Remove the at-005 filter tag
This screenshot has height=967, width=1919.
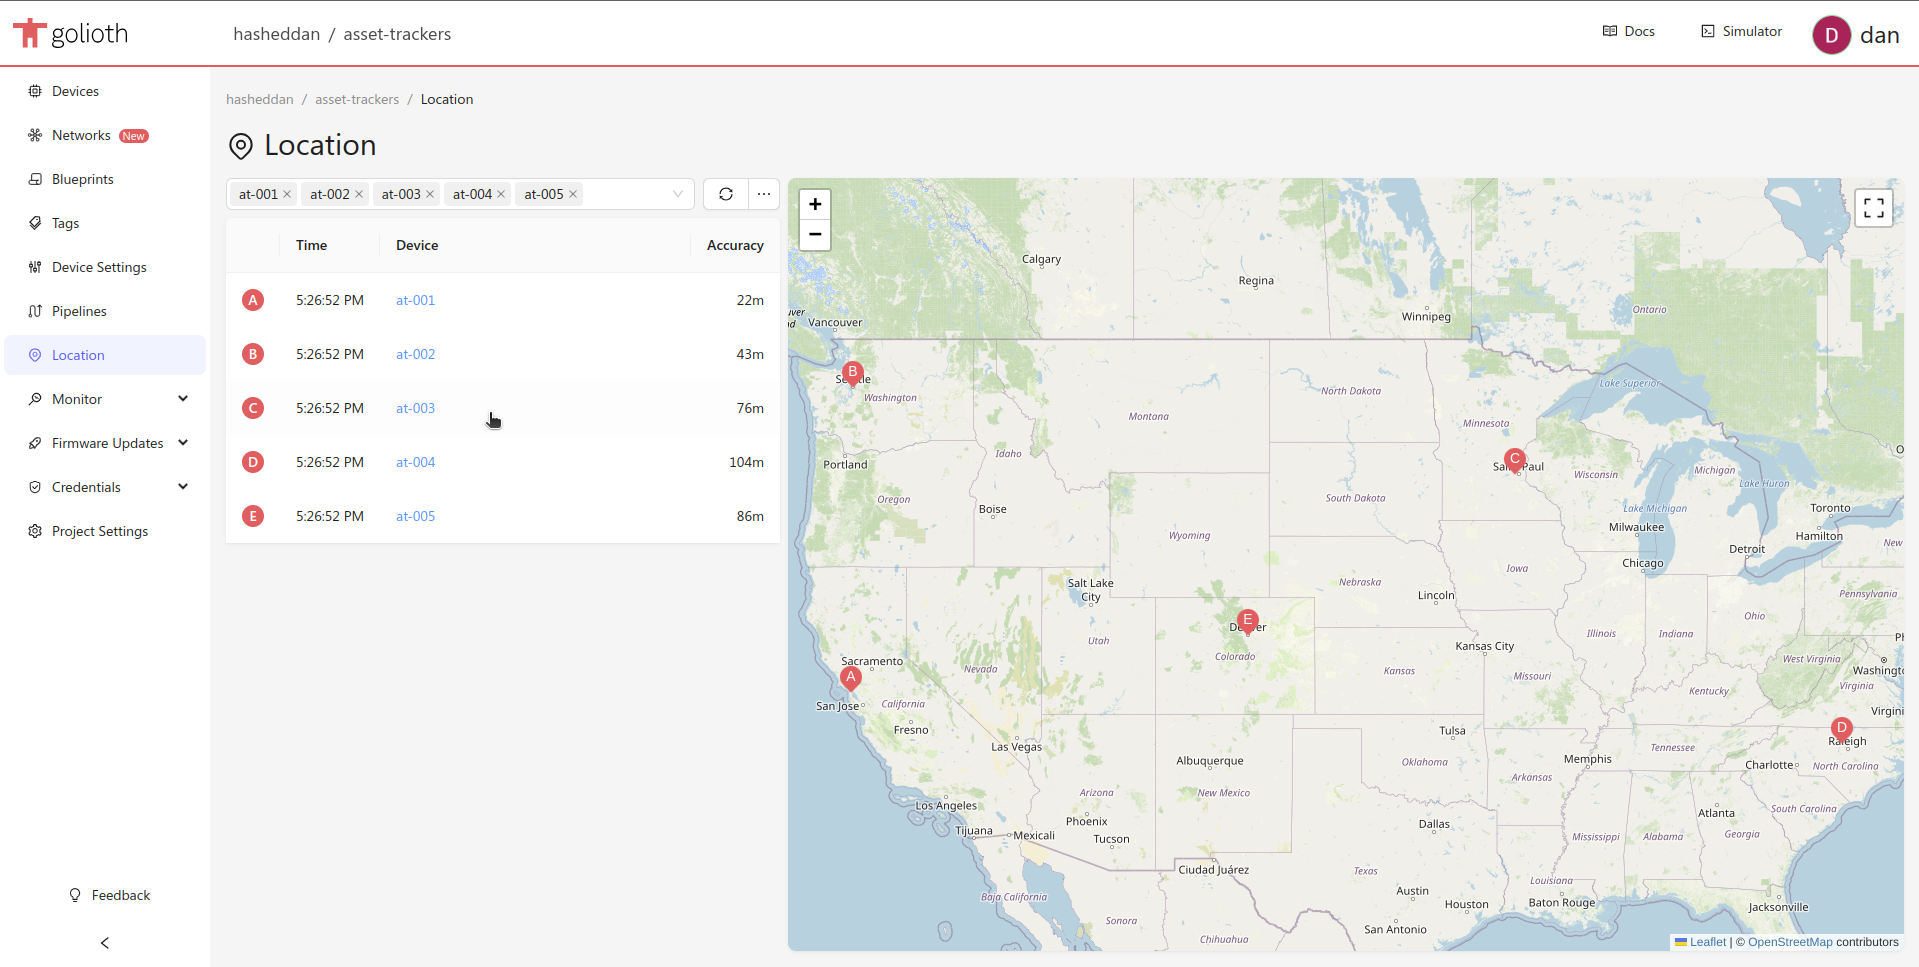click(573, 194)
